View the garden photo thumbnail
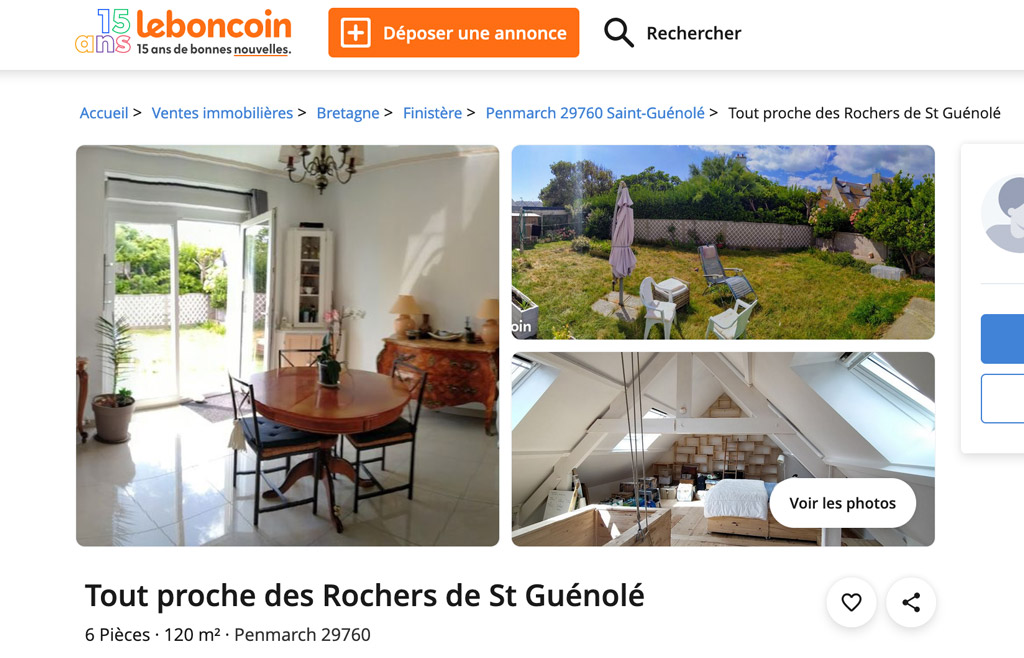This screenshot has height=658, width=1024. 723,242
